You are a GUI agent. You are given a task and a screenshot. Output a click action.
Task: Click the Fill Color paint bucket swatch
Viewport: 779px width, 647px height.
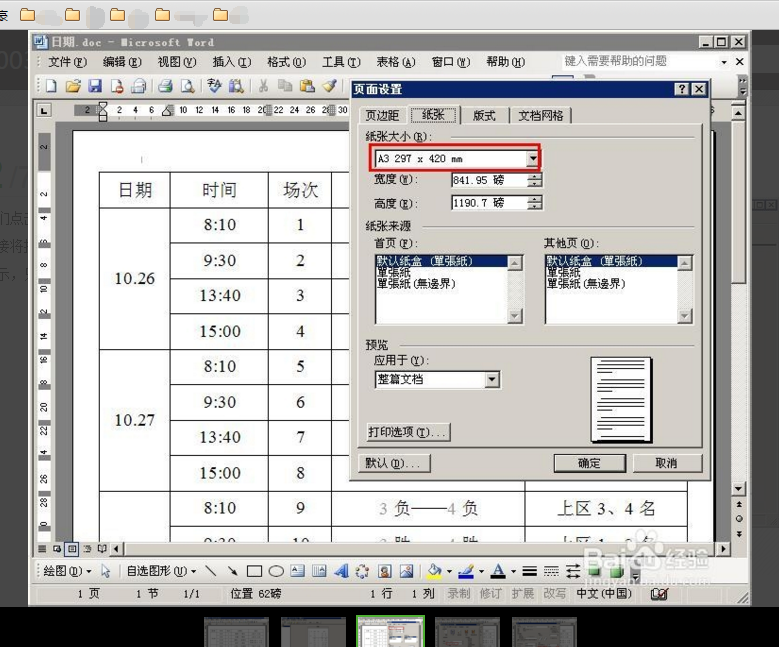pyautogui.click(x=434, y=572)
